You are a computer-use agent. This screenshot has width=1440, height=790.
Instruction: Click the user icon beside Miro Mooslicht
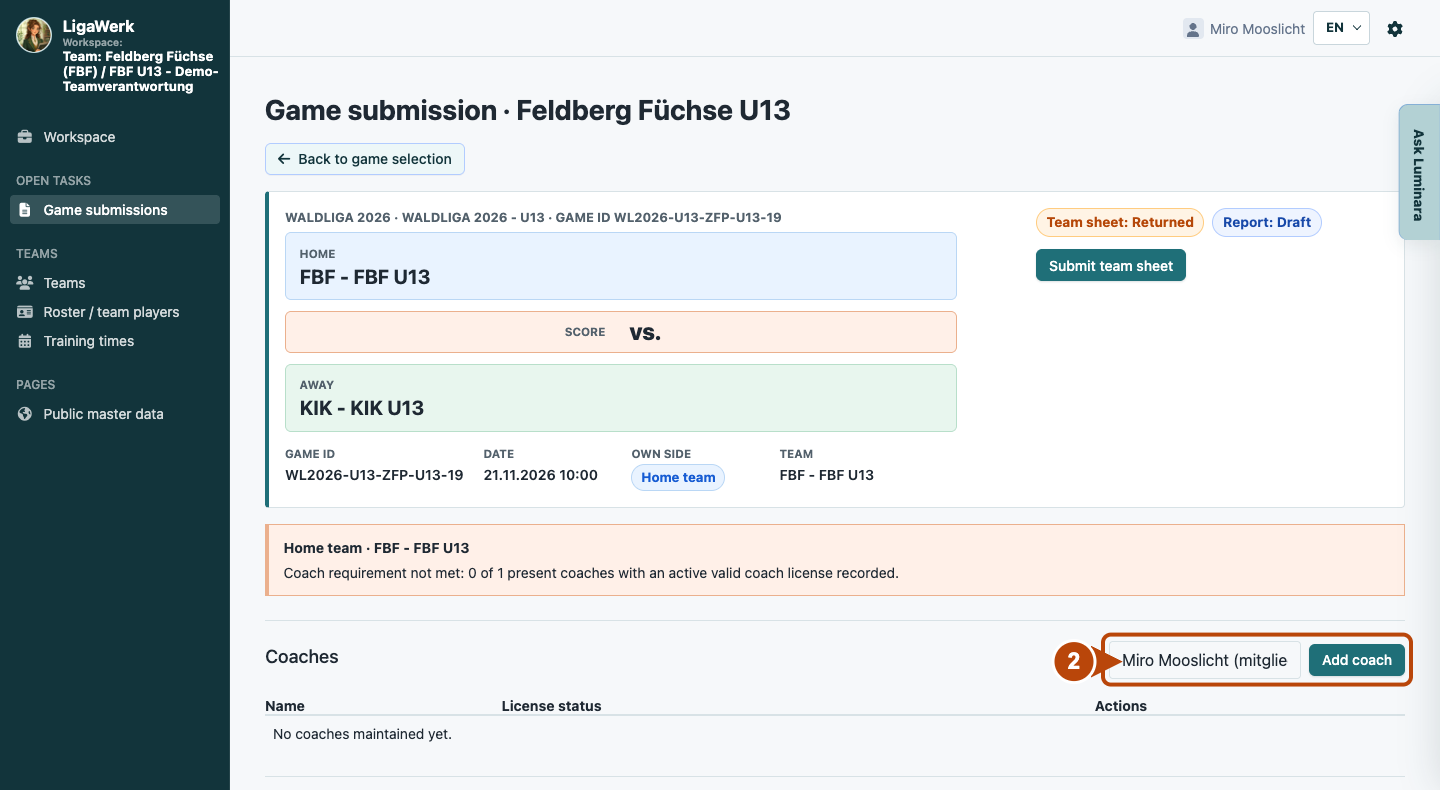pyautogui.click(x=1192, y=29)
